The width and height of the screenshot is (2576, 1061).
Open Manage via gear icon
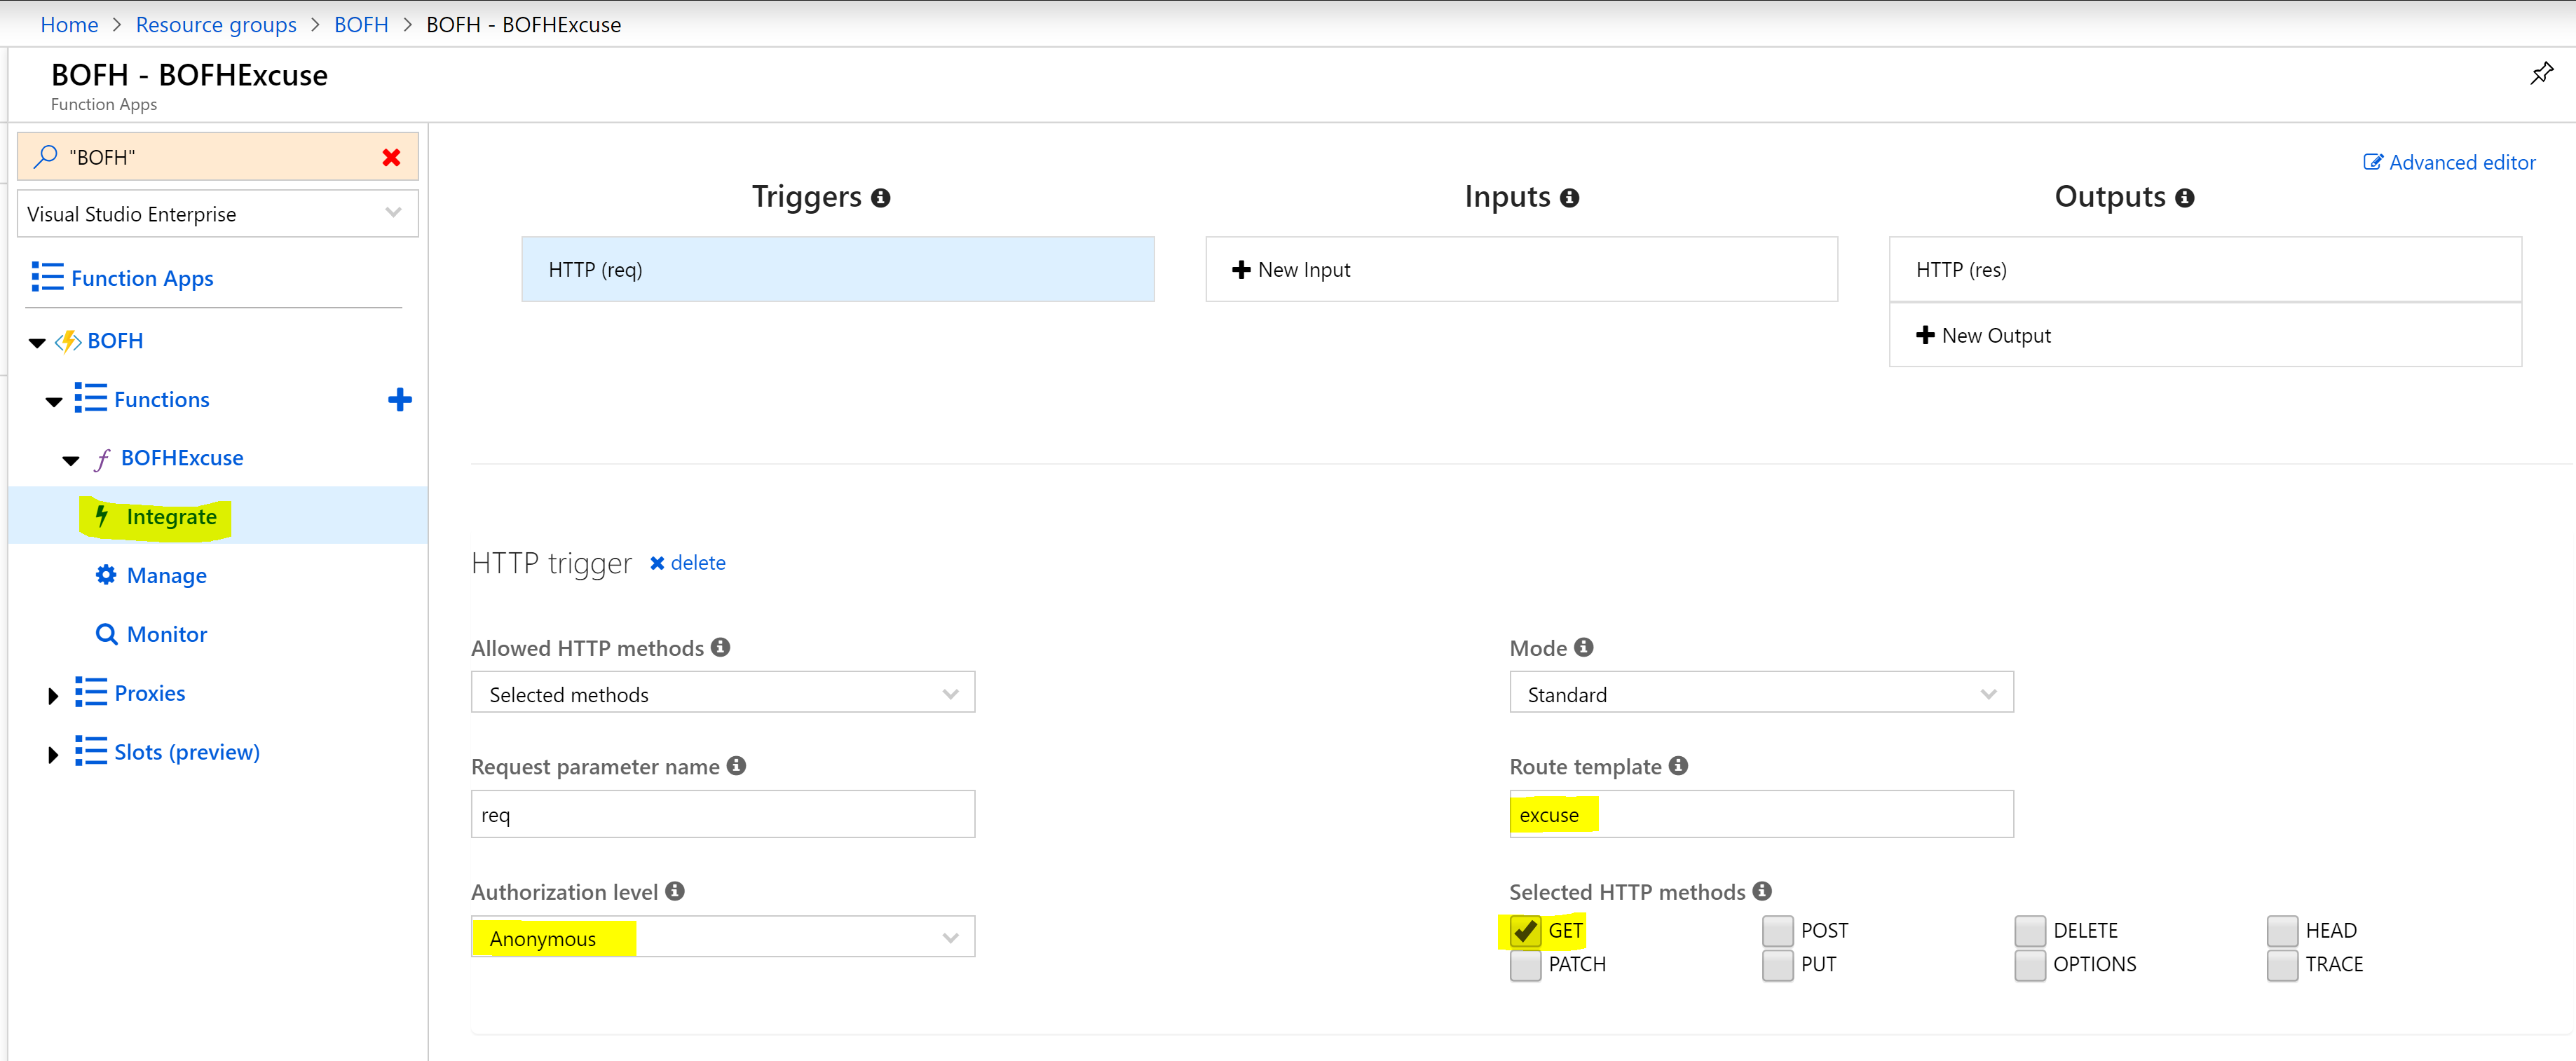click(106, 575)
